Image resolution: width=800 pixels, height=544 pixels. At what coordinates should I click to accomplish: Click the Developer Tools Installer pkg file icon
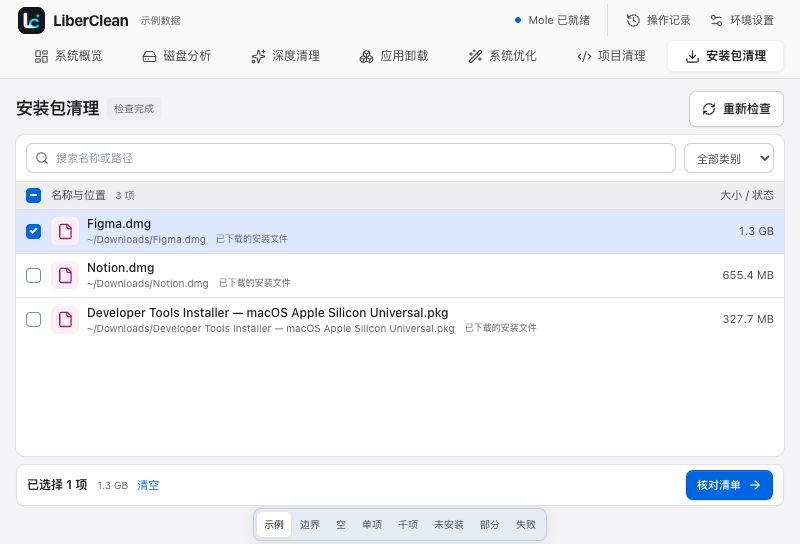click(65, 320)
